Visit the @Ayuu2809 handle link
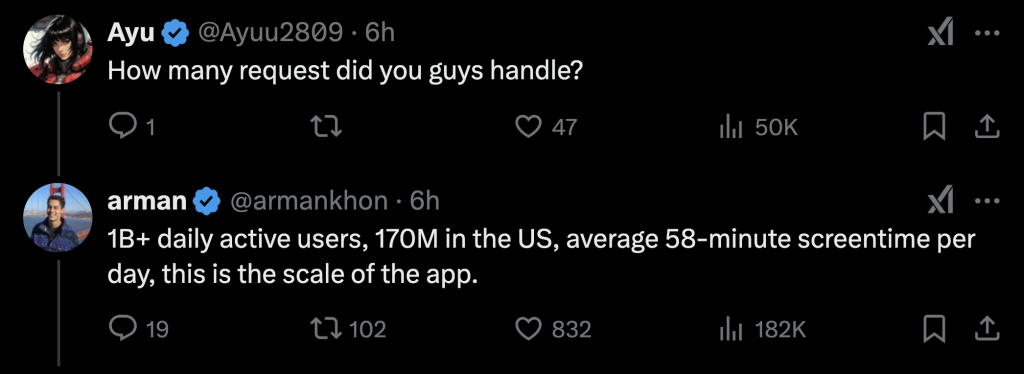Screen dimensions: 1024x374 270,32
